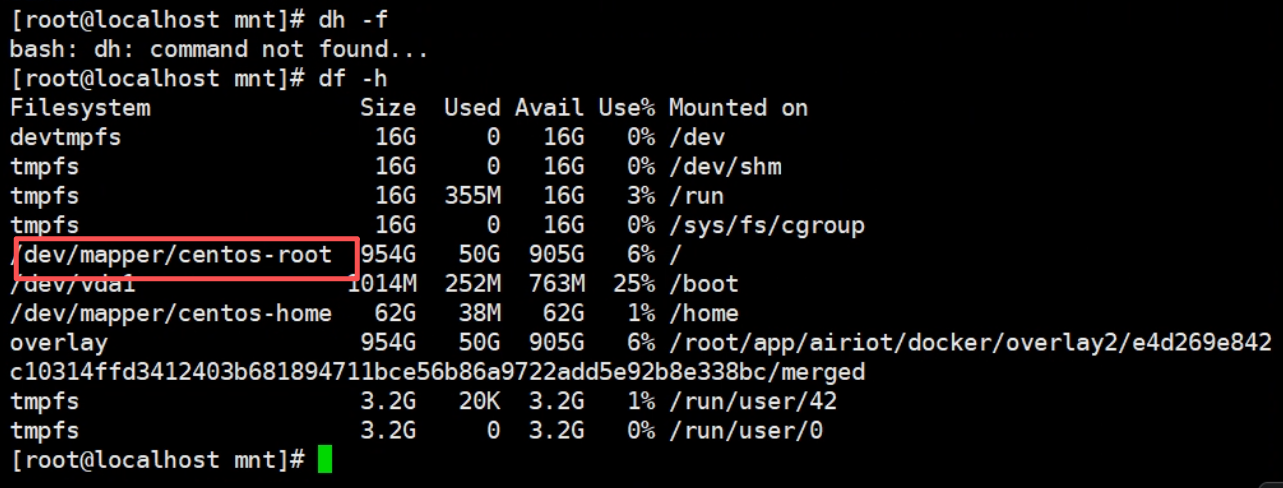Viewport: 1283px width, 488px height.
Task: Click the /sys/fs/cgroup mount path
Action: [x=766, y=225]
